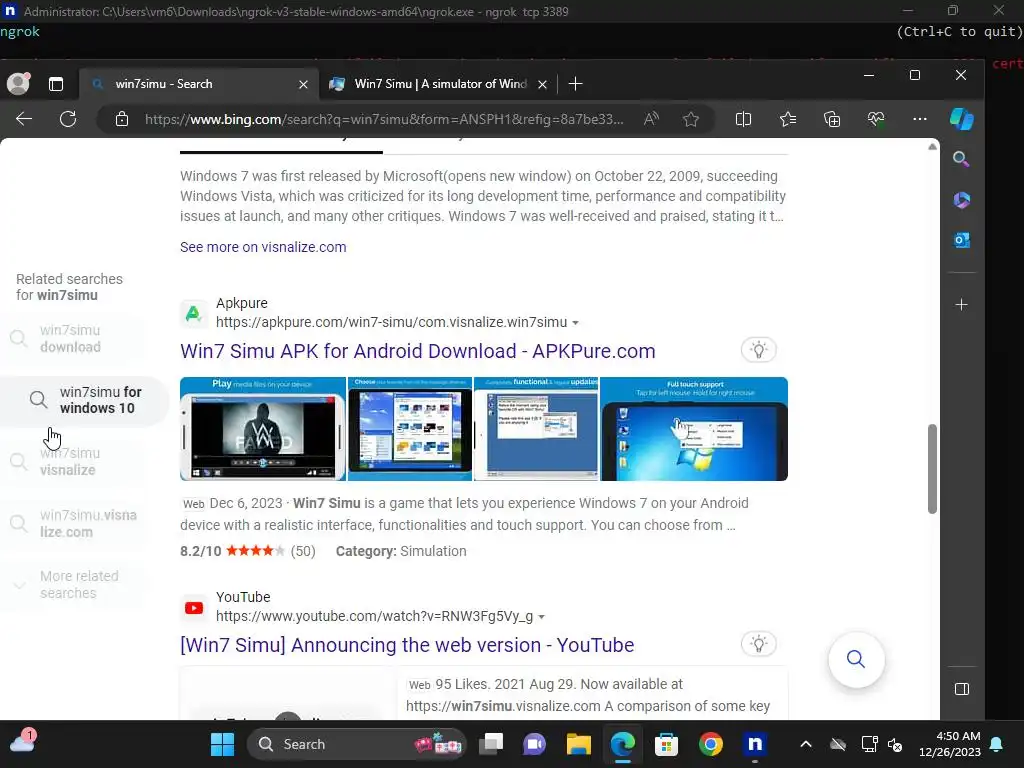Image resolution: width=1024 pixels, height=768 pixels.
Task: Open the weather widget on the taskbar
Action: point(23,742)
